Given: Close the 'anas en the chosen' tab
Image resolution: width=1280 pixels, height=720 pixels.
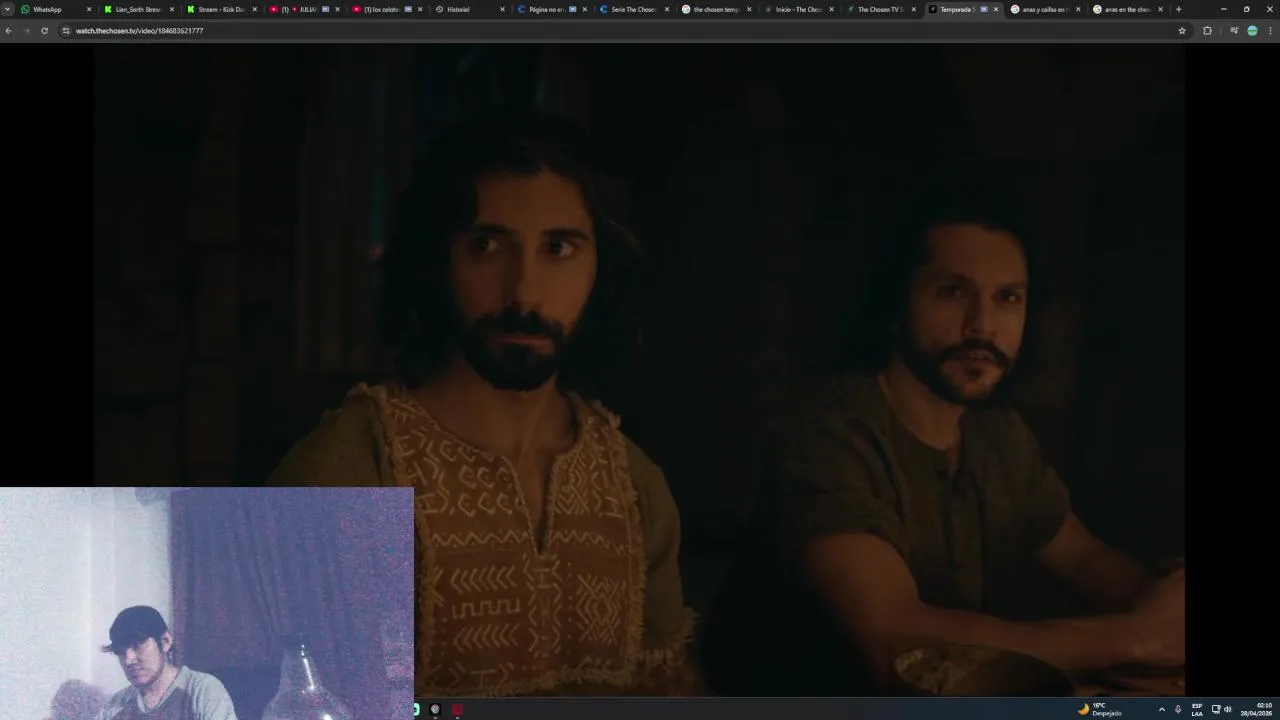Looking at the screenshot, I should point(1161,9).
